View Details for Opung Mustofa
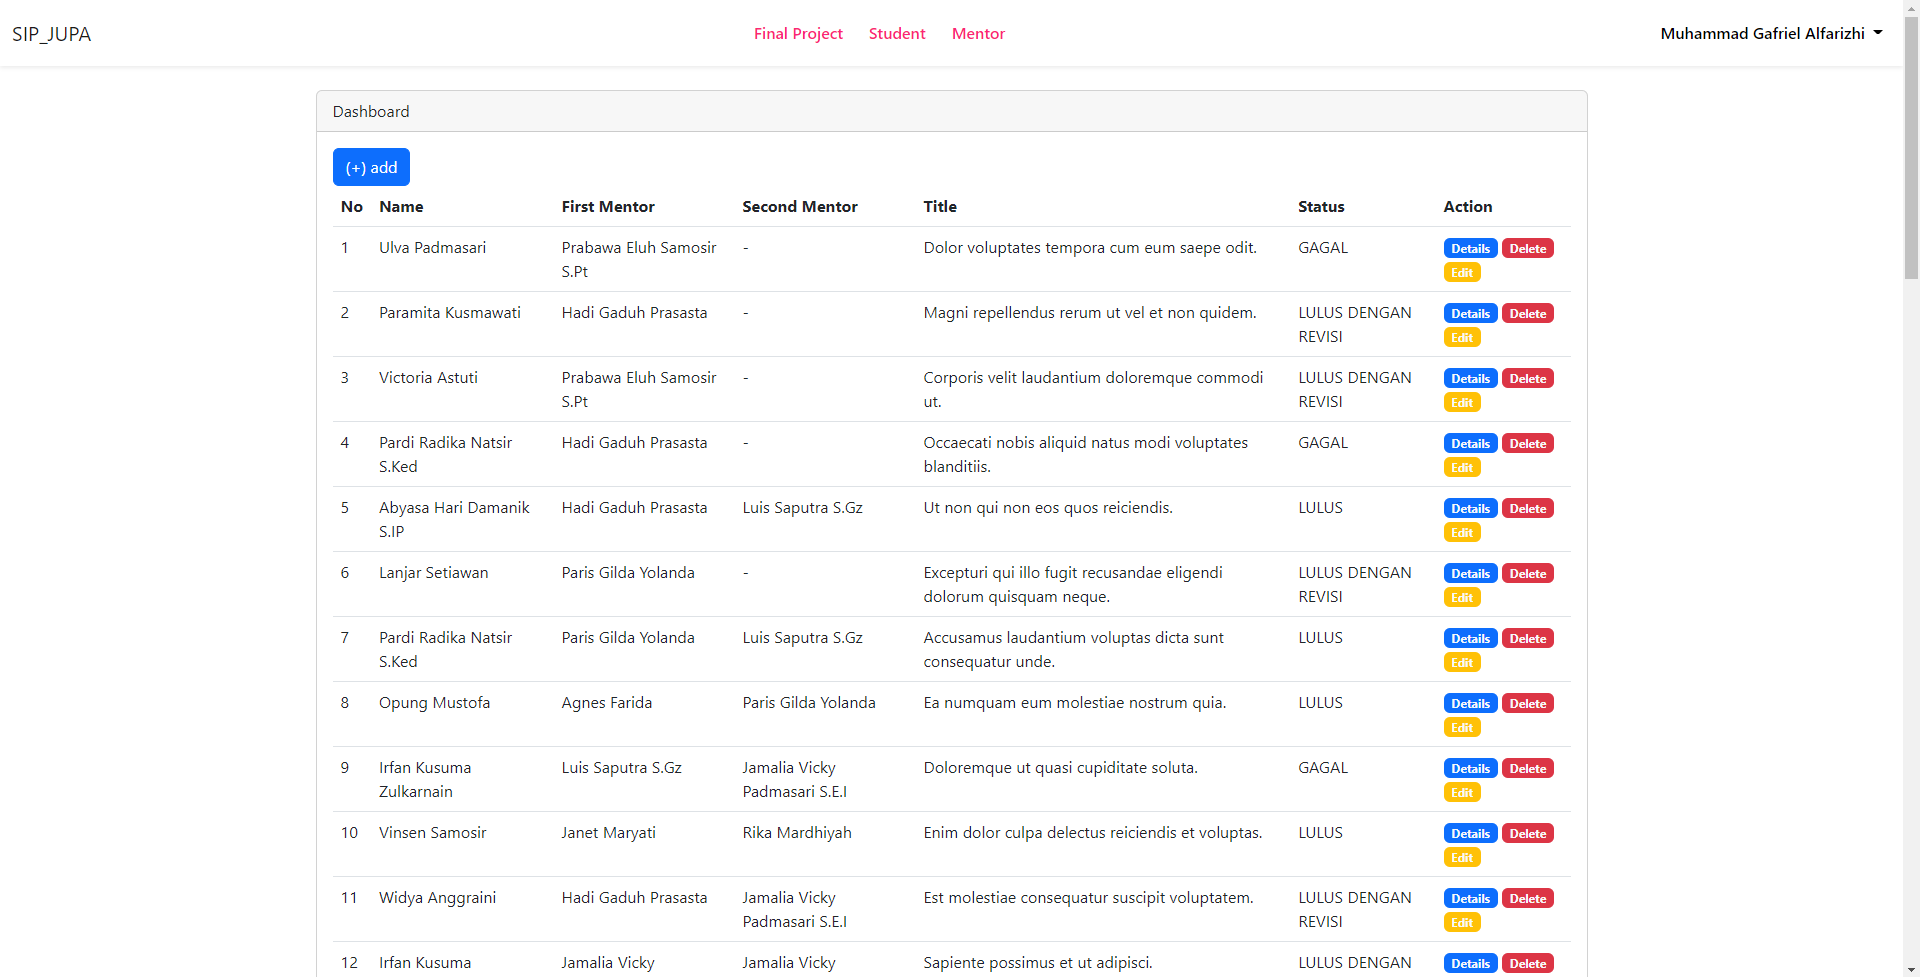The image size is (1920, 977). click(x=1469, y=703)
